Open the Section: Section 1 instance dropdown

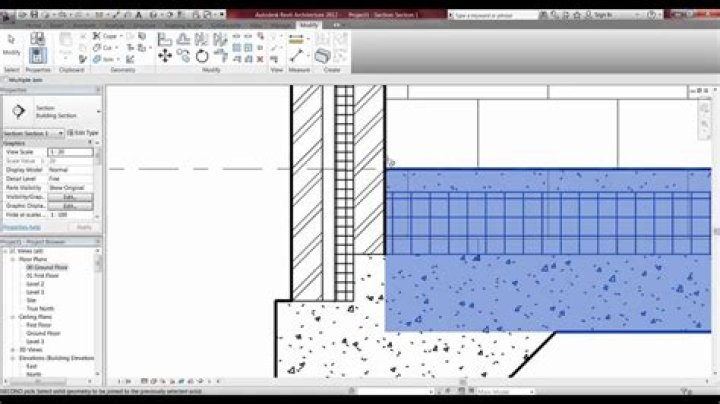pyautogui.click(x=33, y=133)
